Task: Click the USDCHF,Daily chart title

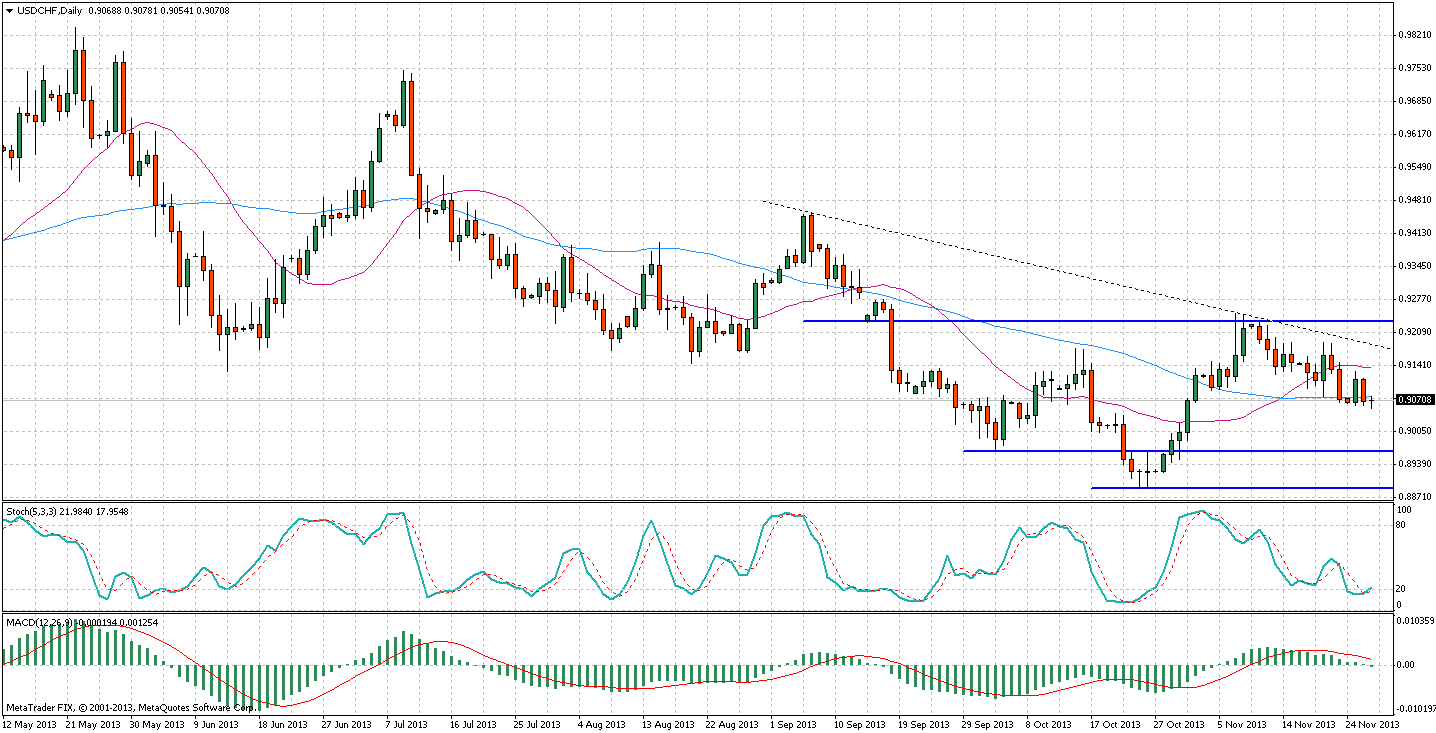Action: pyautogui.click(x=50, y=11)
